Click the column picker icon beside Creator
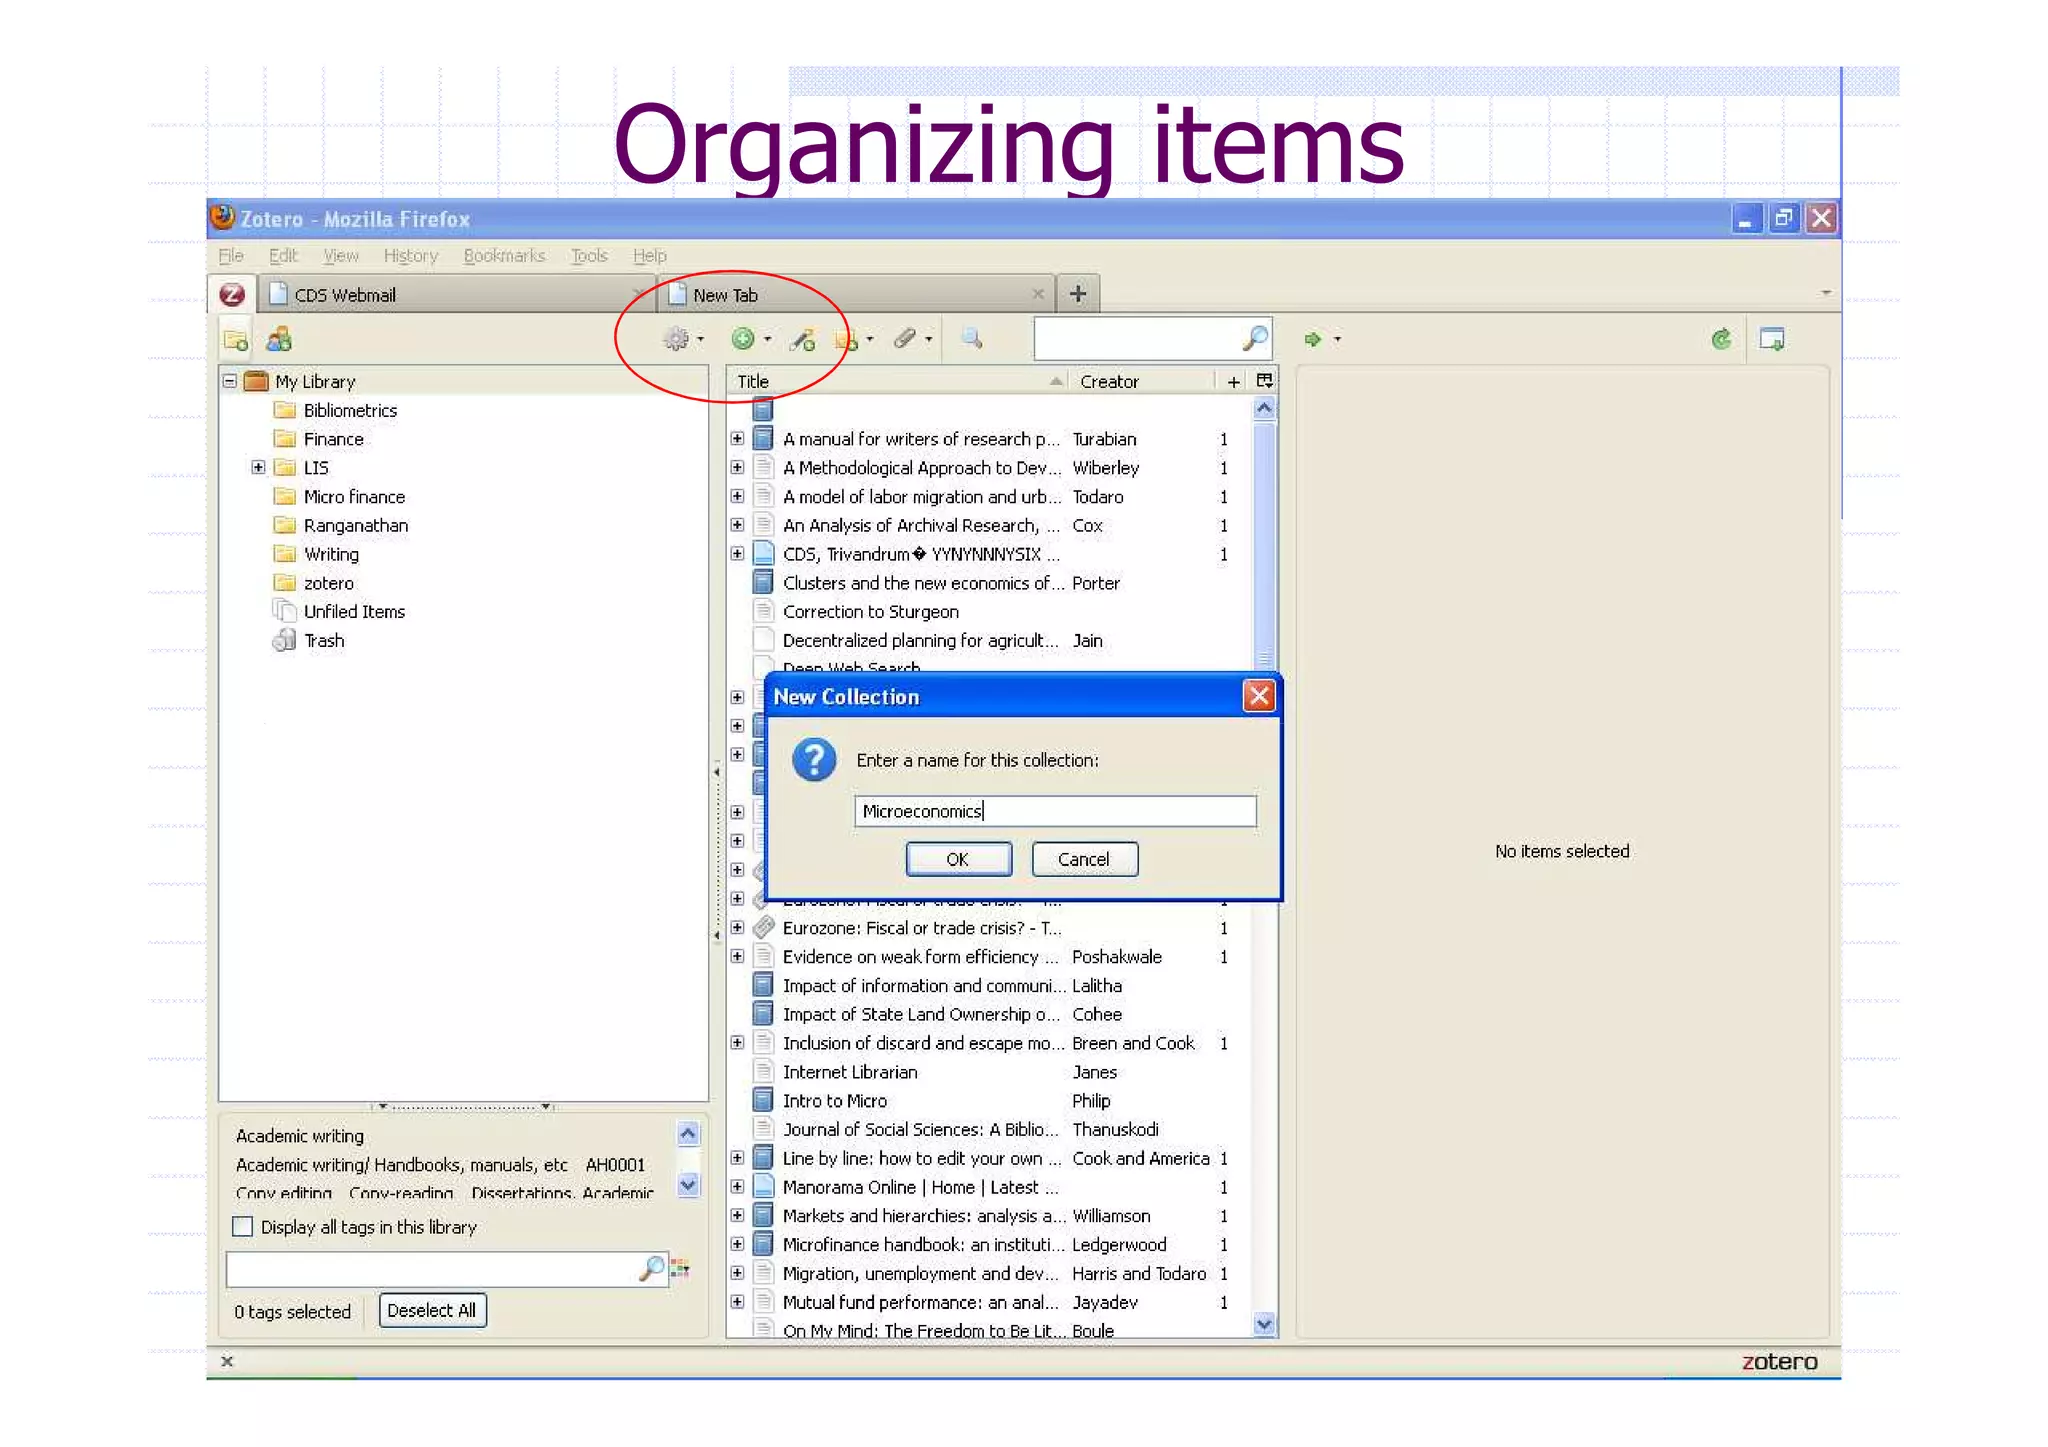 (1264, 381)
